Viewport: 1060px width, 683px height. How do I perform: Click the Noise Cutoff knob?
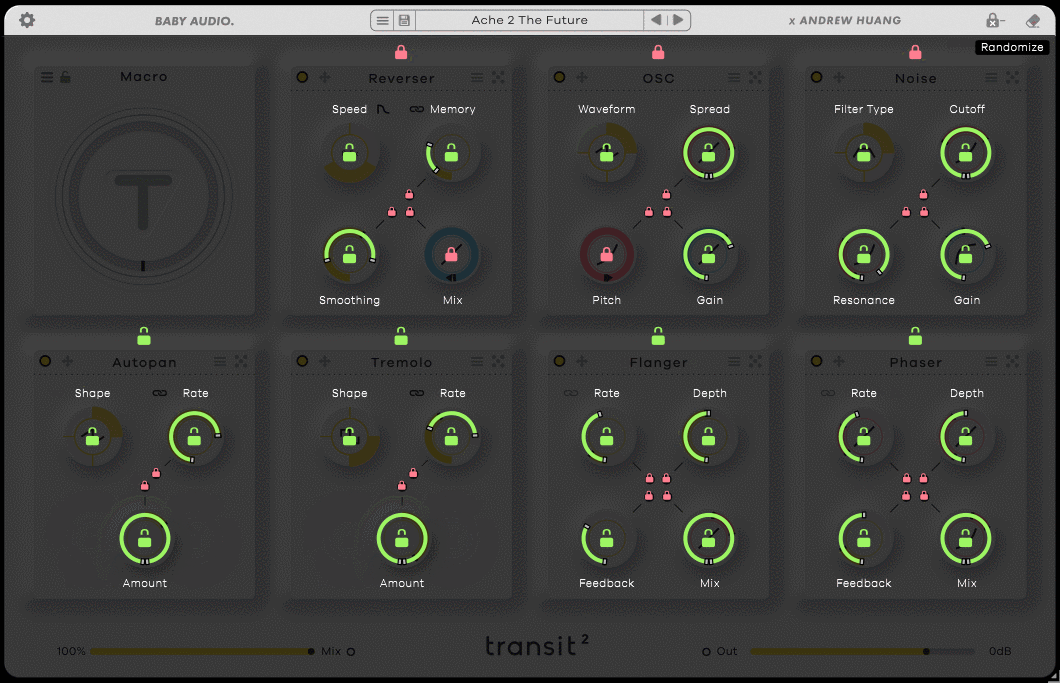965,154
